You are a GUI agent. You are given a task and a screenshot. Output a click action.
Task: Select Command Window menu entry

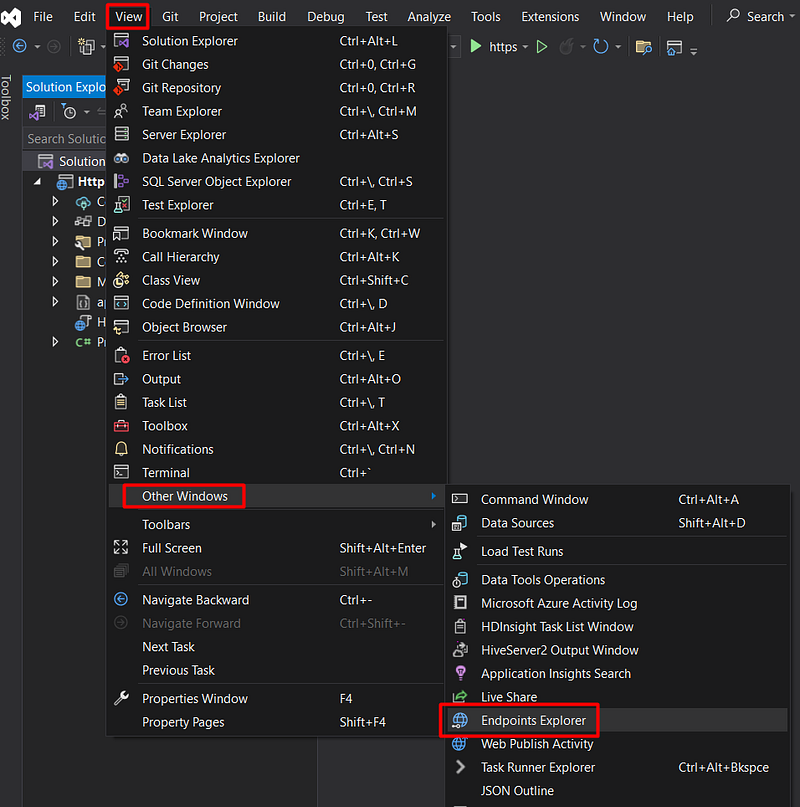click(617, 499)
